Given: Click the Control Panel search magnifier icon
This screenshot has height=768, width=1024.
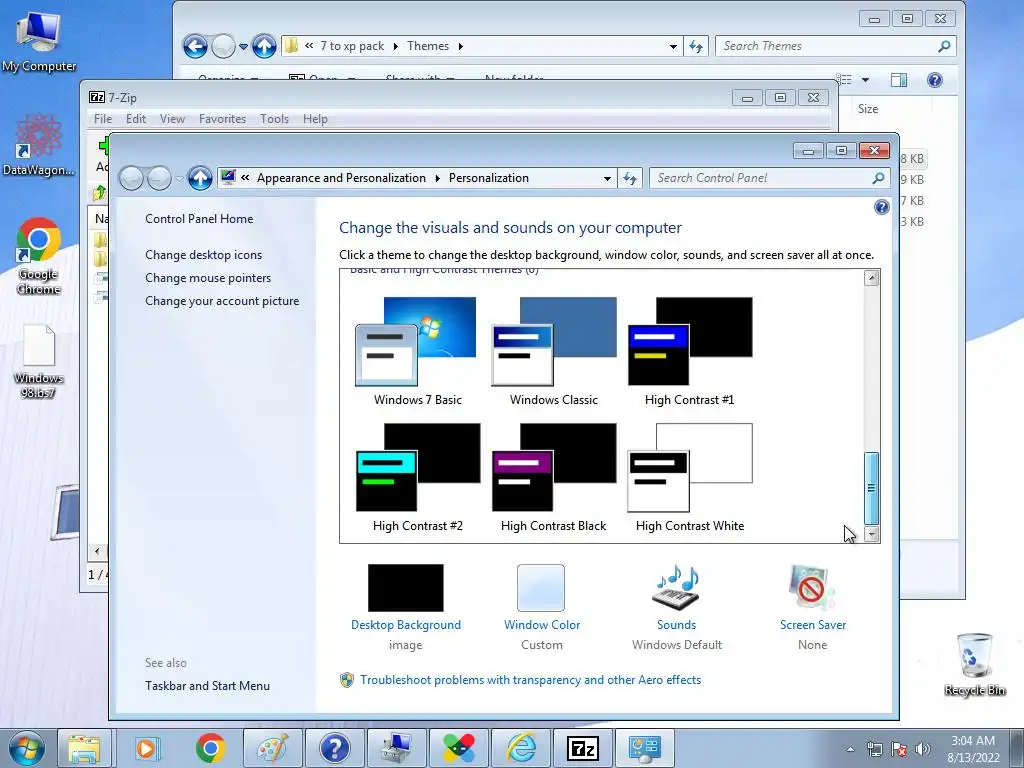Looking at the screenshot, I should [x=878, y=178].
